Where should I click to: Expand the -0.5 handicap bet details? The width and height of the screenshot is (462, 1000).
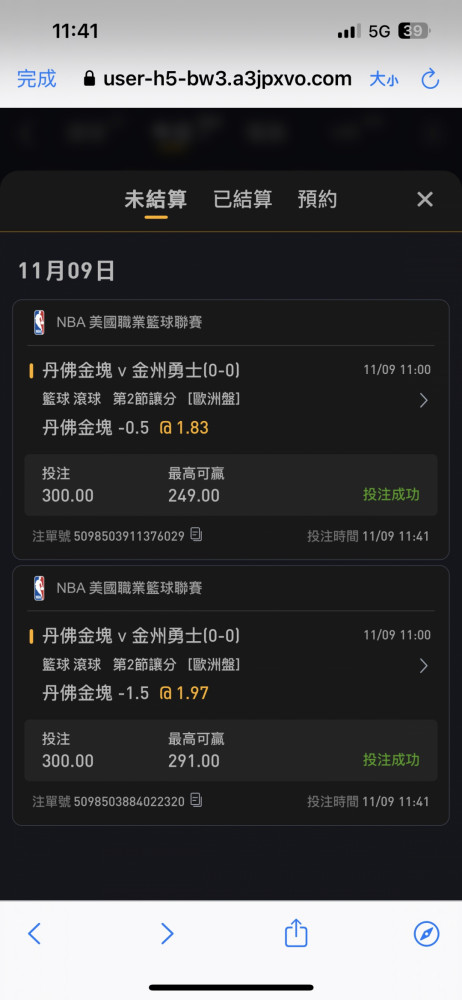pos(423,401)
